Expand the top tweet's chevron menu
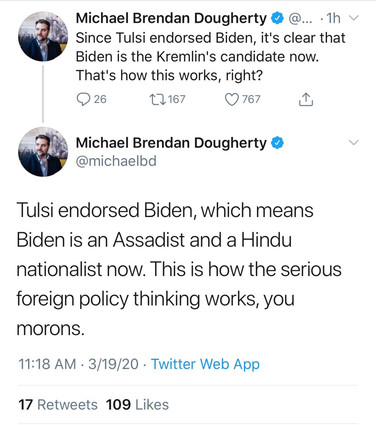The width and height of the screenshot is (376, 425). click(353, 18)
